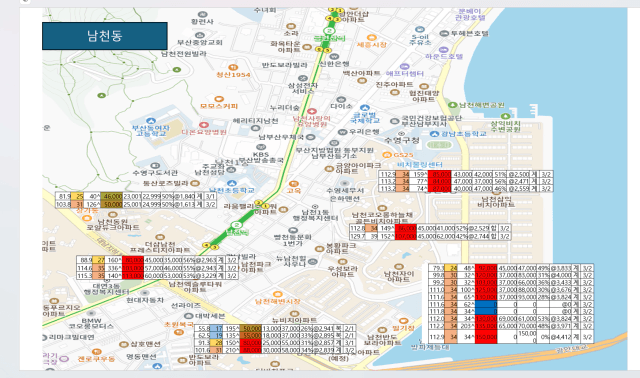Click the @3,229 value
640x378 pixels.
pyautogui.click(x=205, y=276)
